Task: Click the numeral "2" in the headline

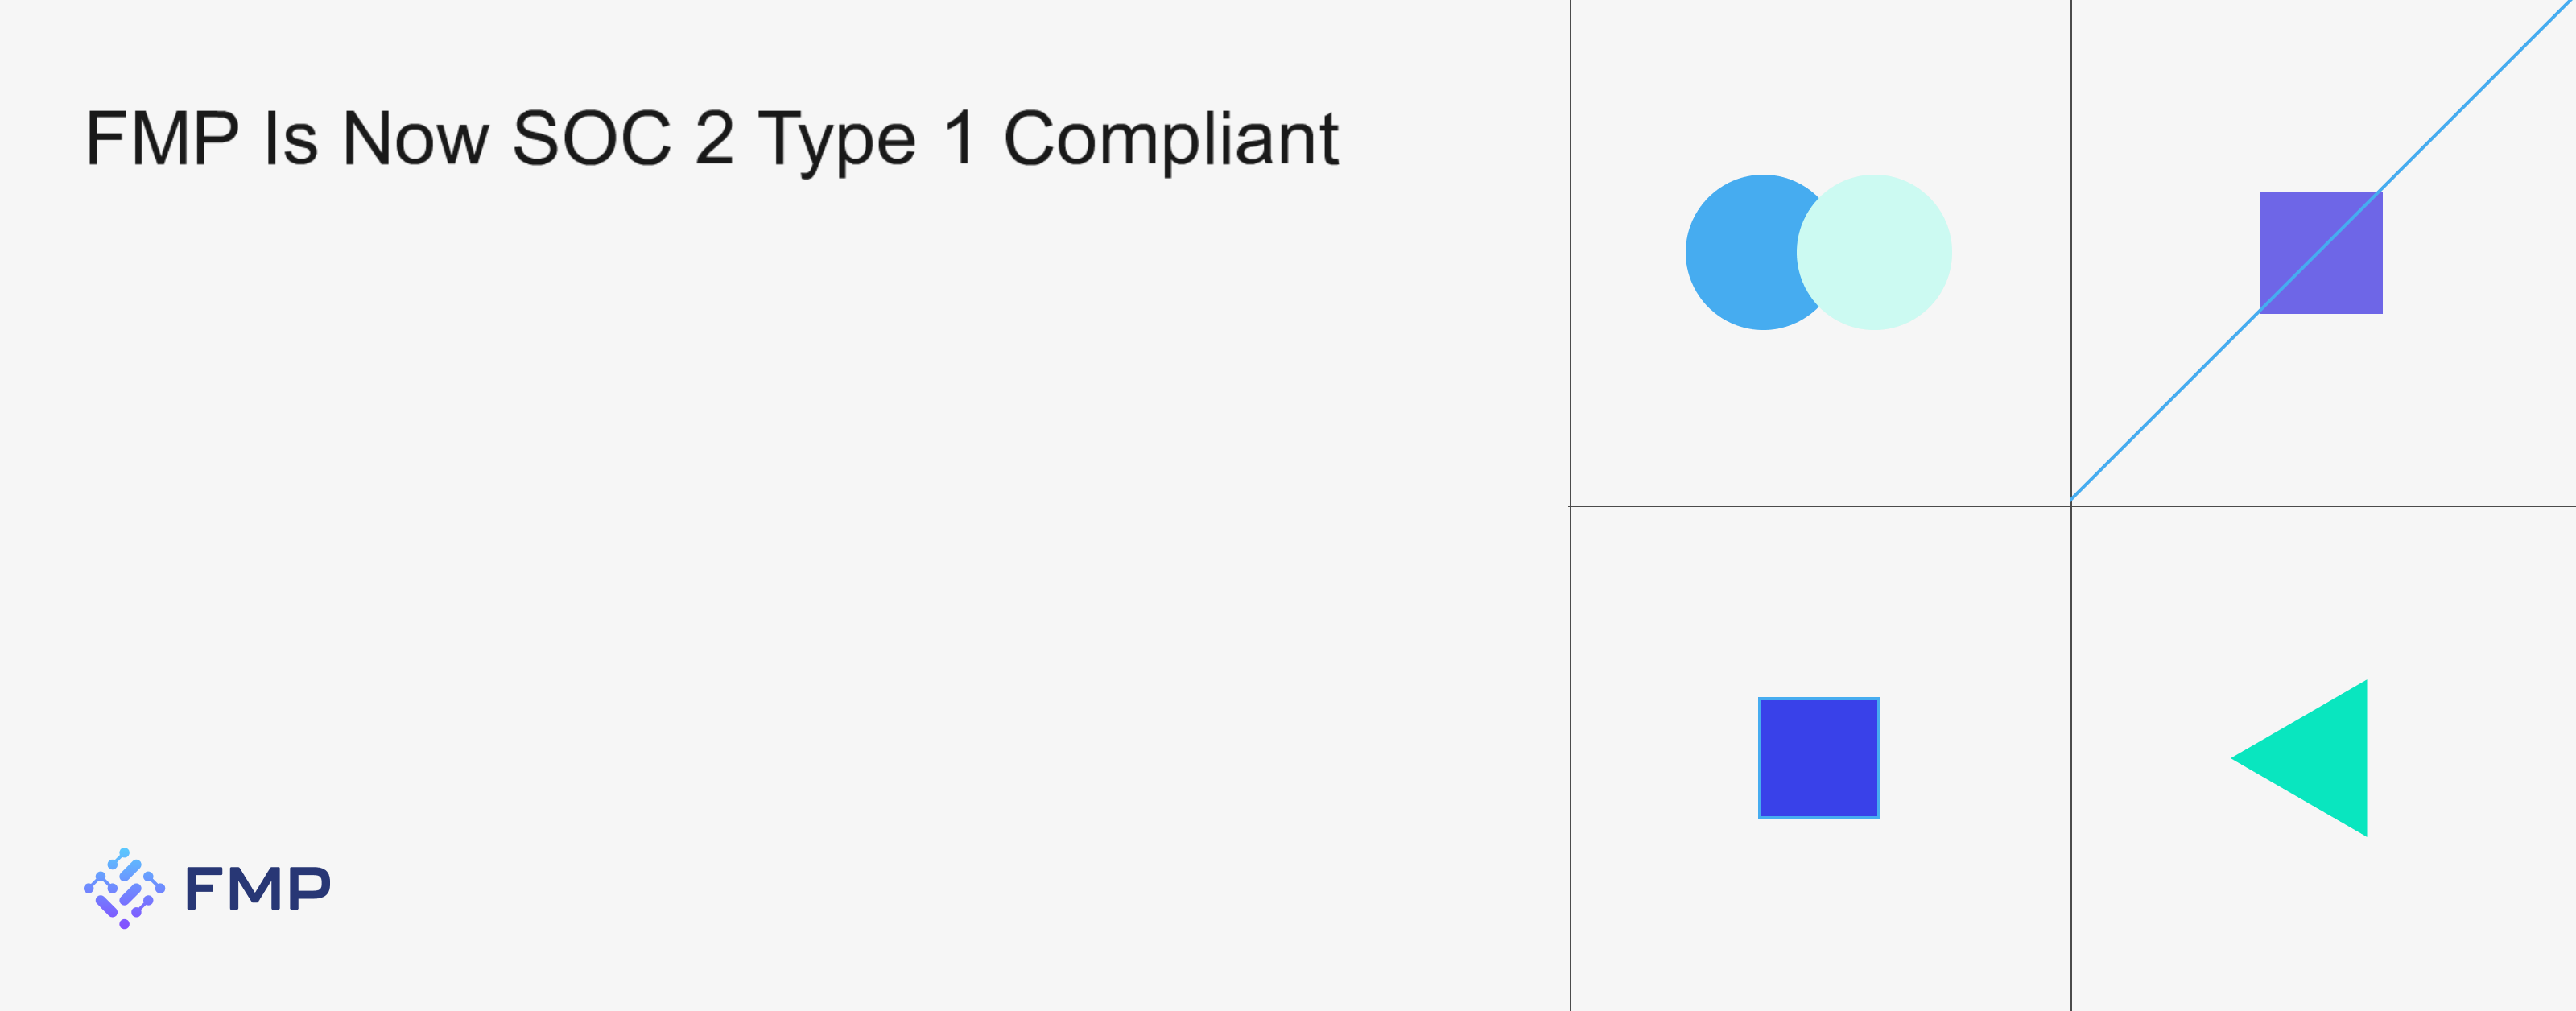Action: 715,138
